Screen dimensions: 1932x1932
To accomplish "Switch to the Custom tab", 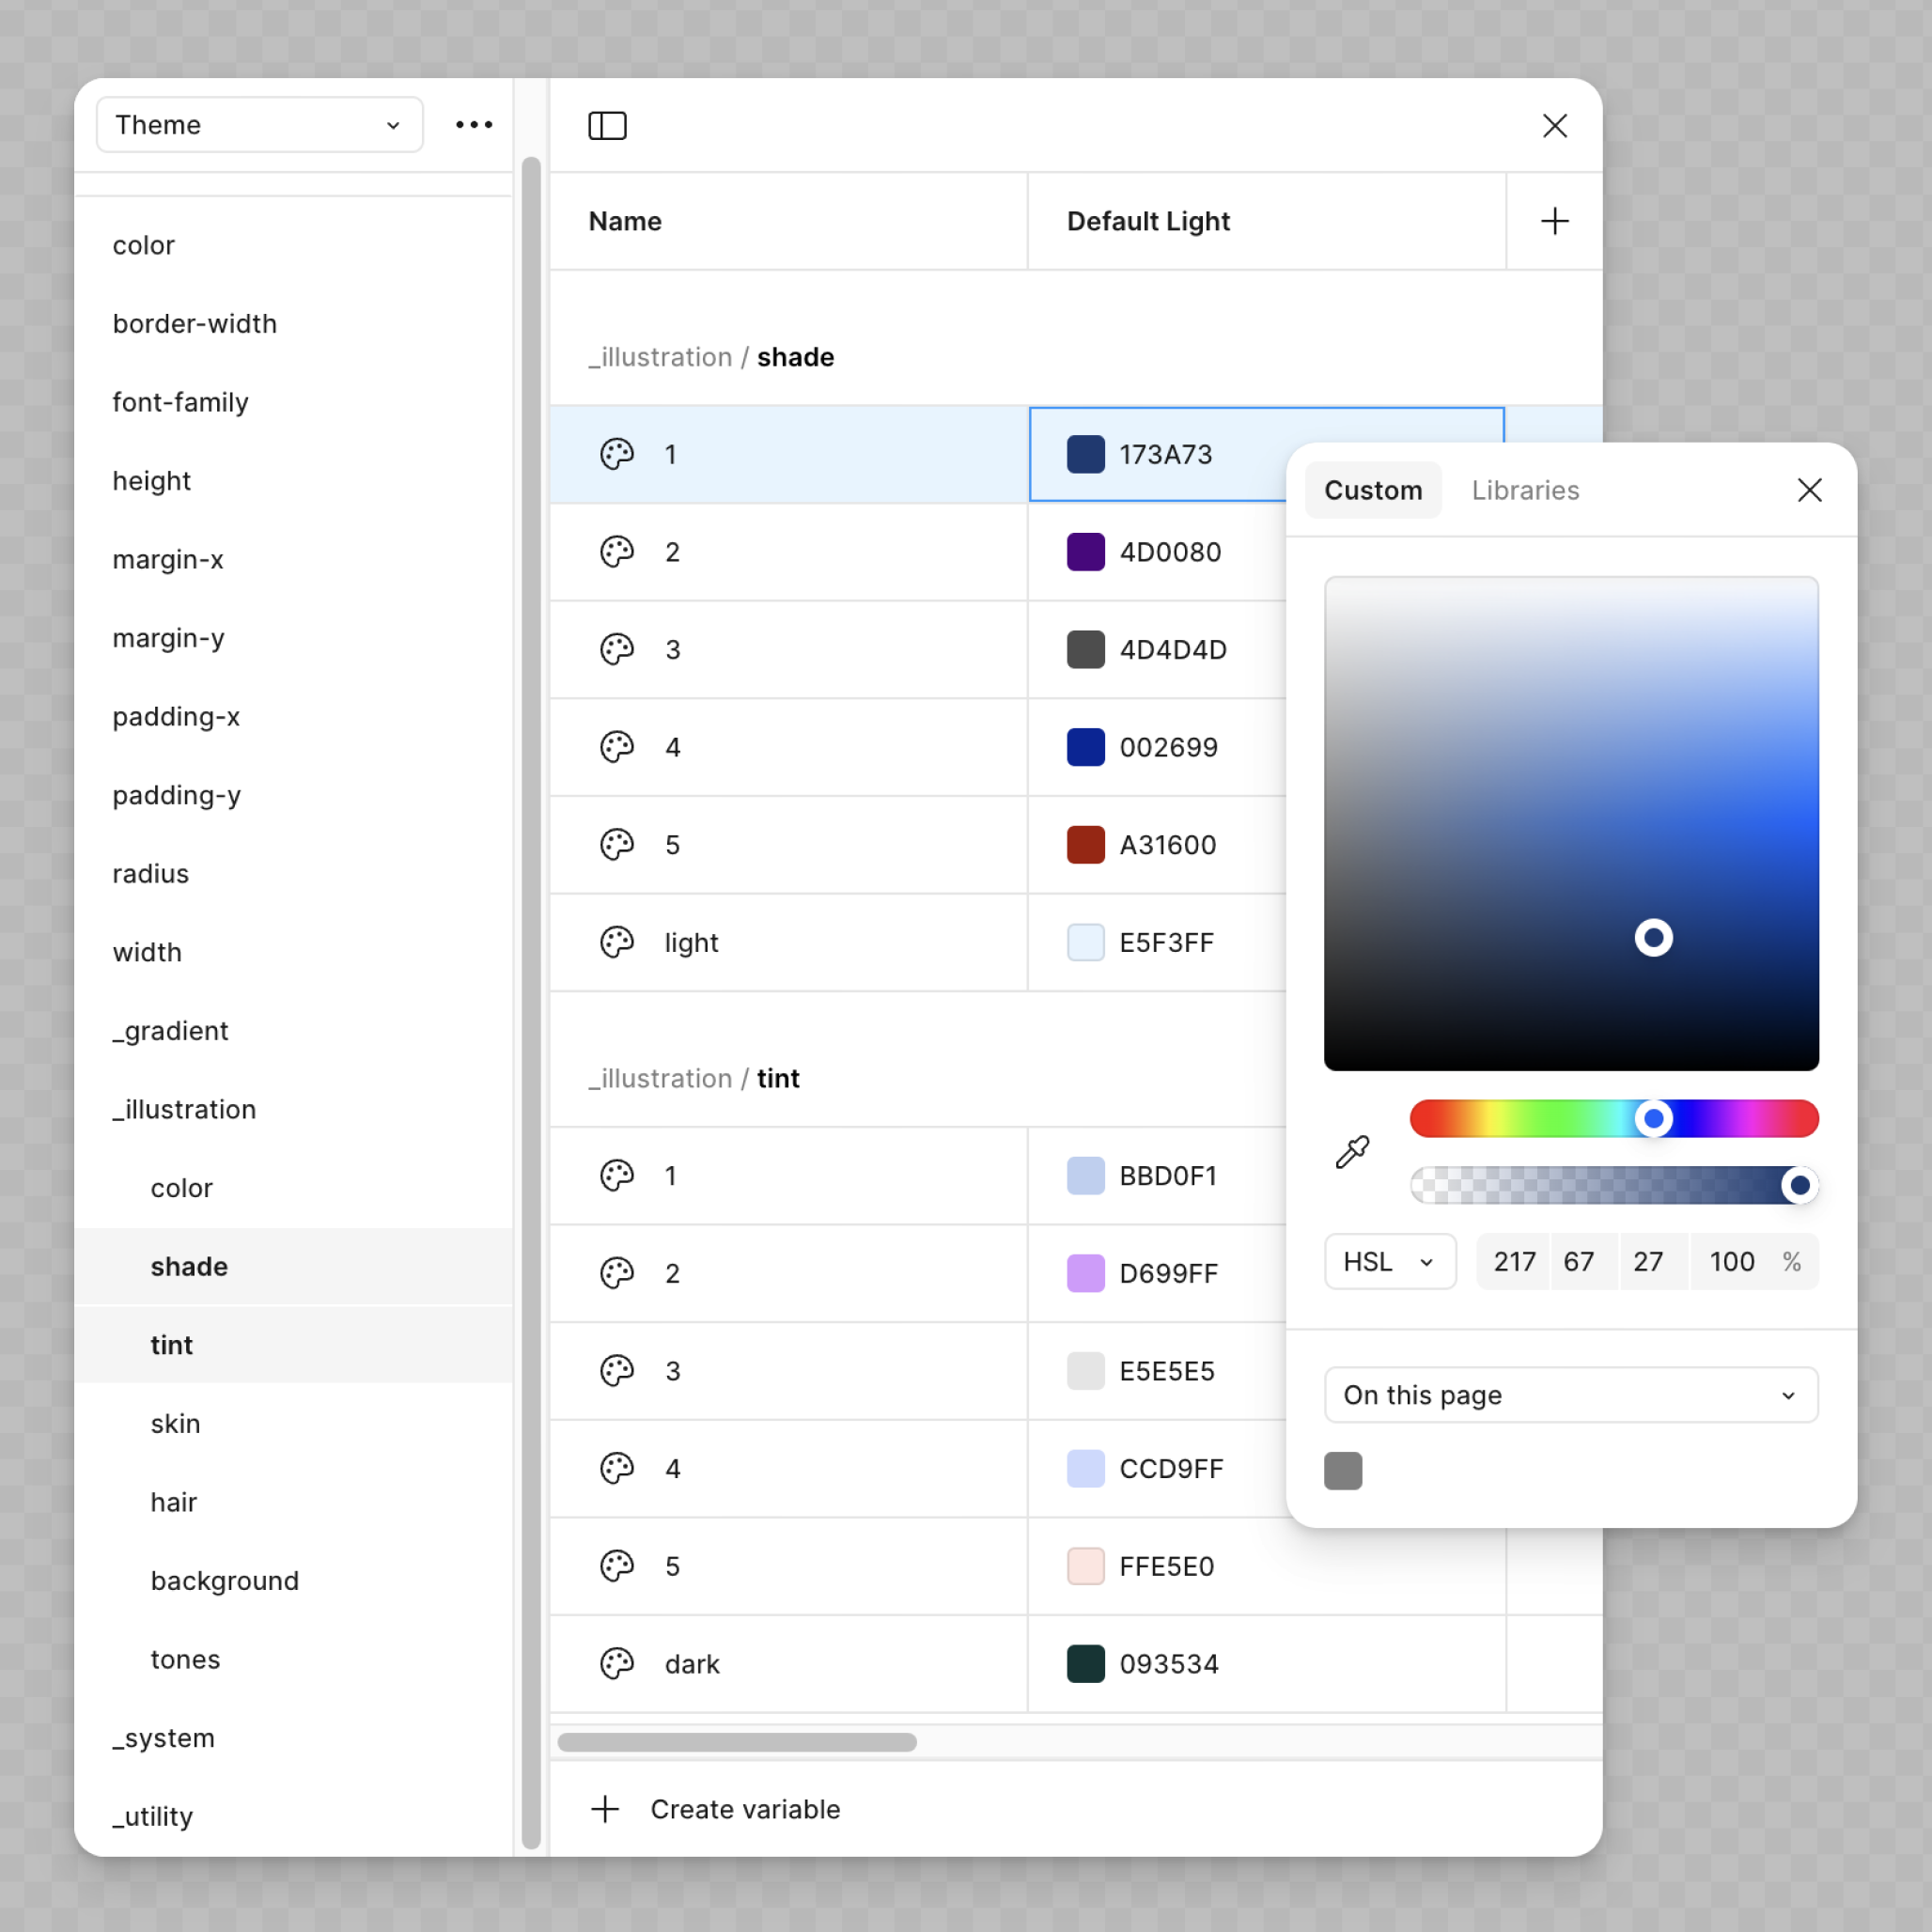I will click(1372, 490).
